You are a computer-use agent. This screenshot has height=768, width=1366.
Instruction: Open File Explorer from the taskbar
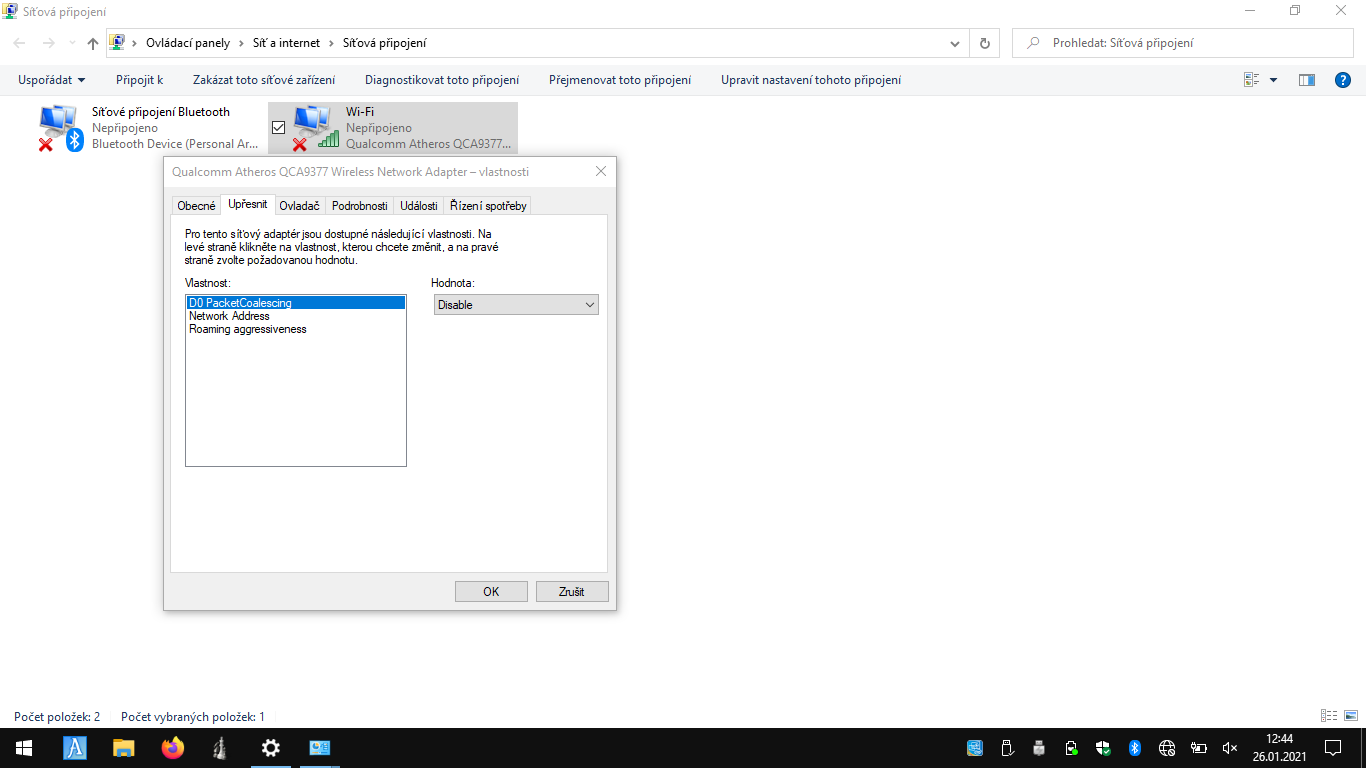pos(124,748)
